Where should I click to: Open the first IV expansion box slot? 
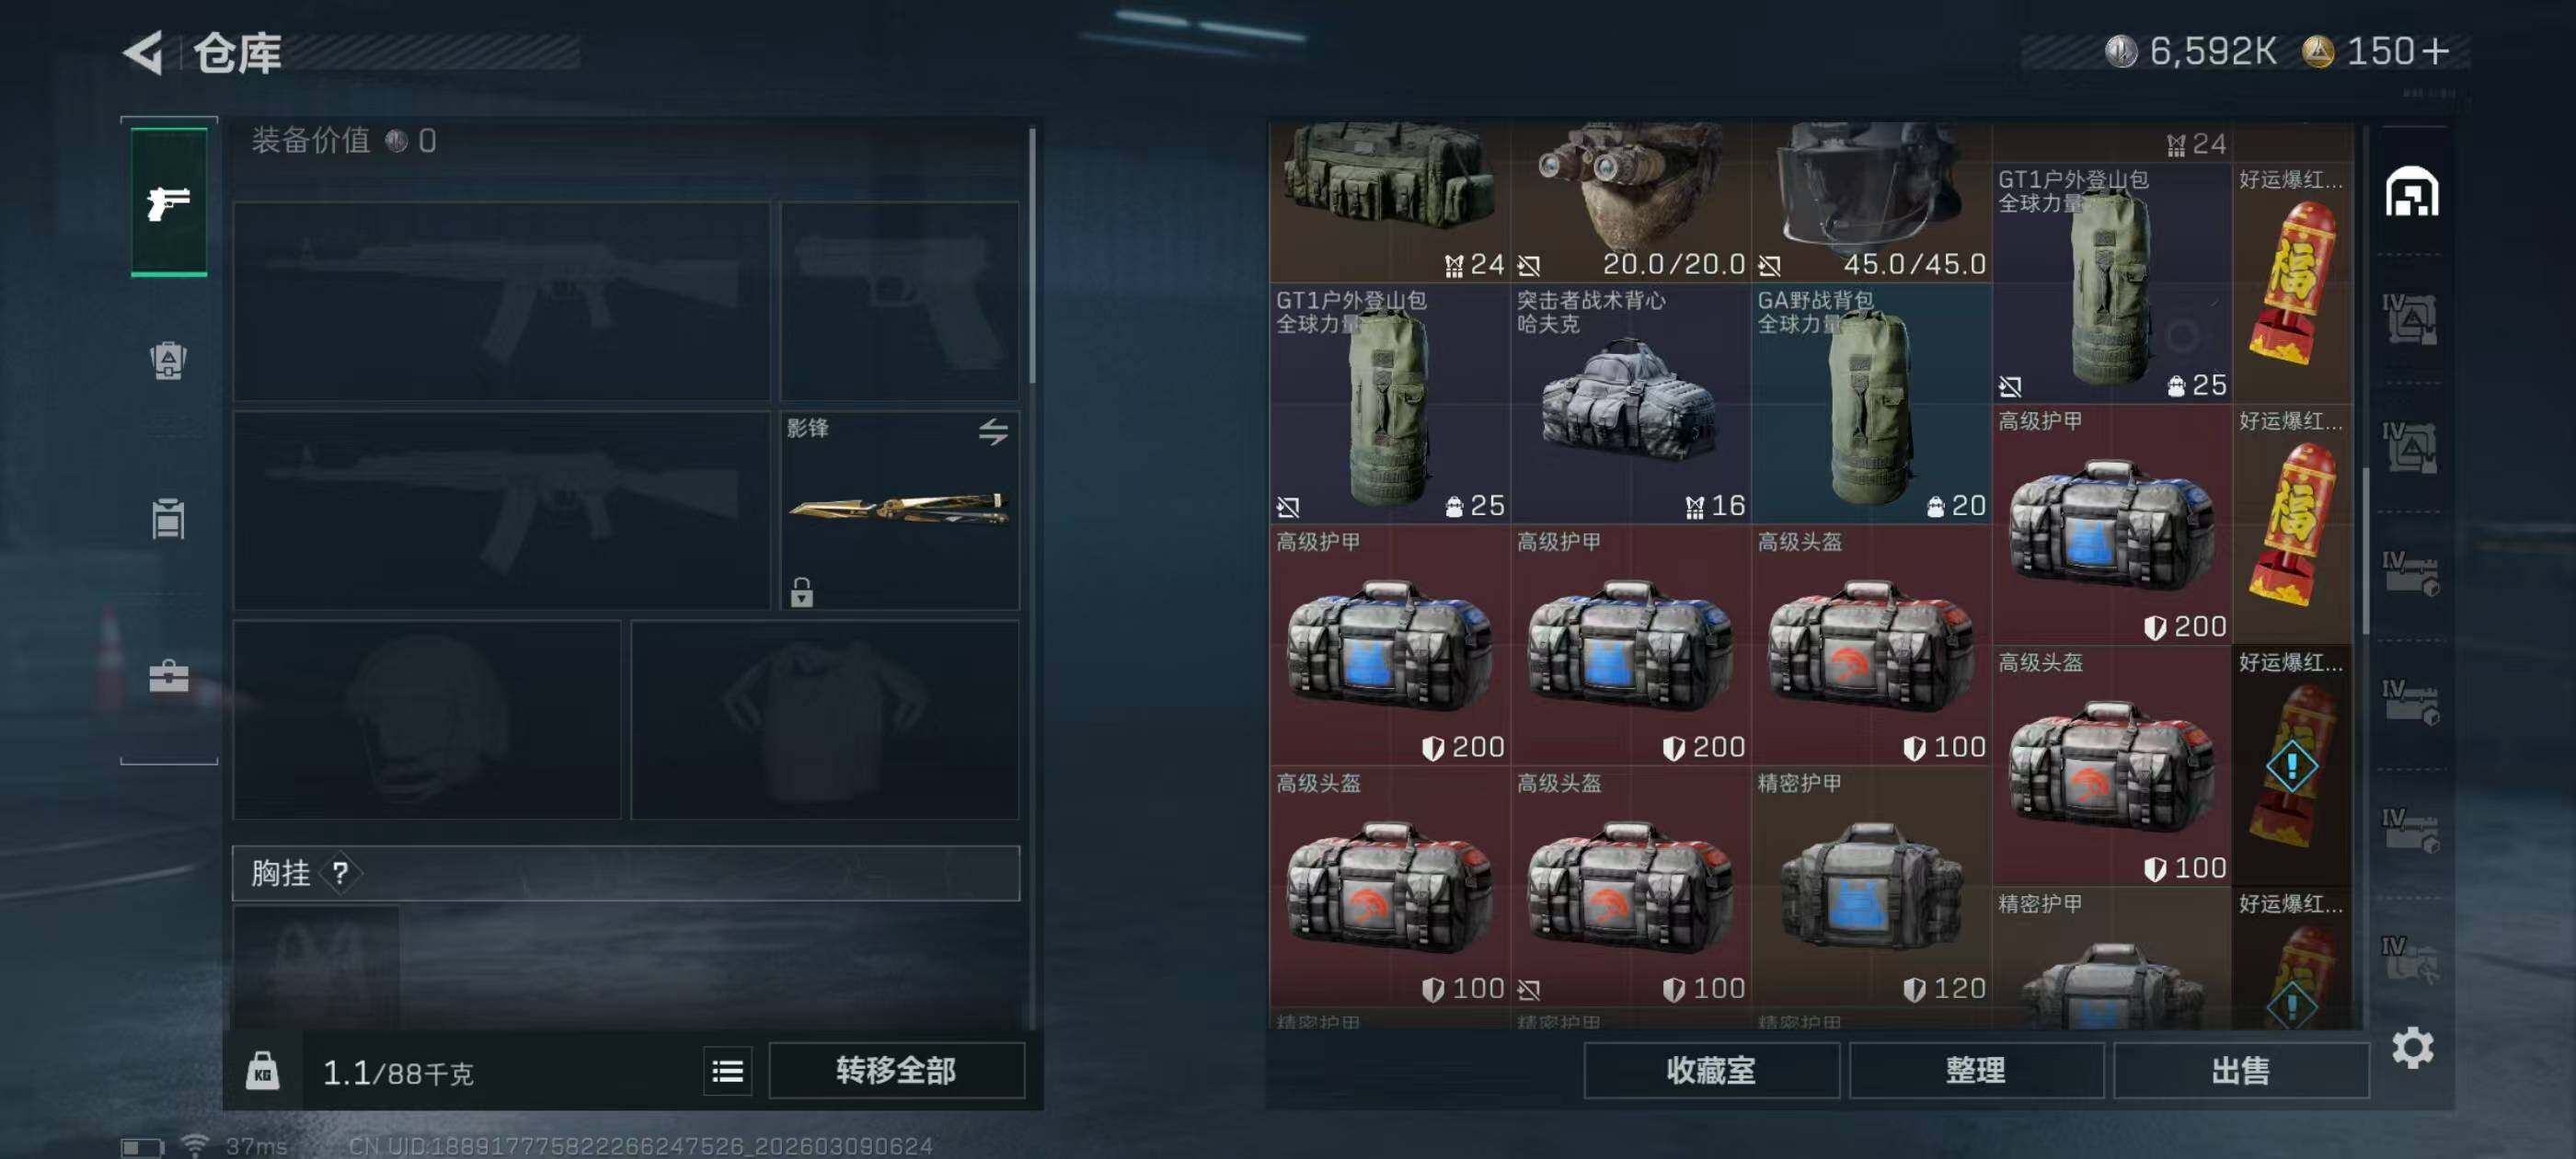pyautogui.click(x=2410, y=319)
